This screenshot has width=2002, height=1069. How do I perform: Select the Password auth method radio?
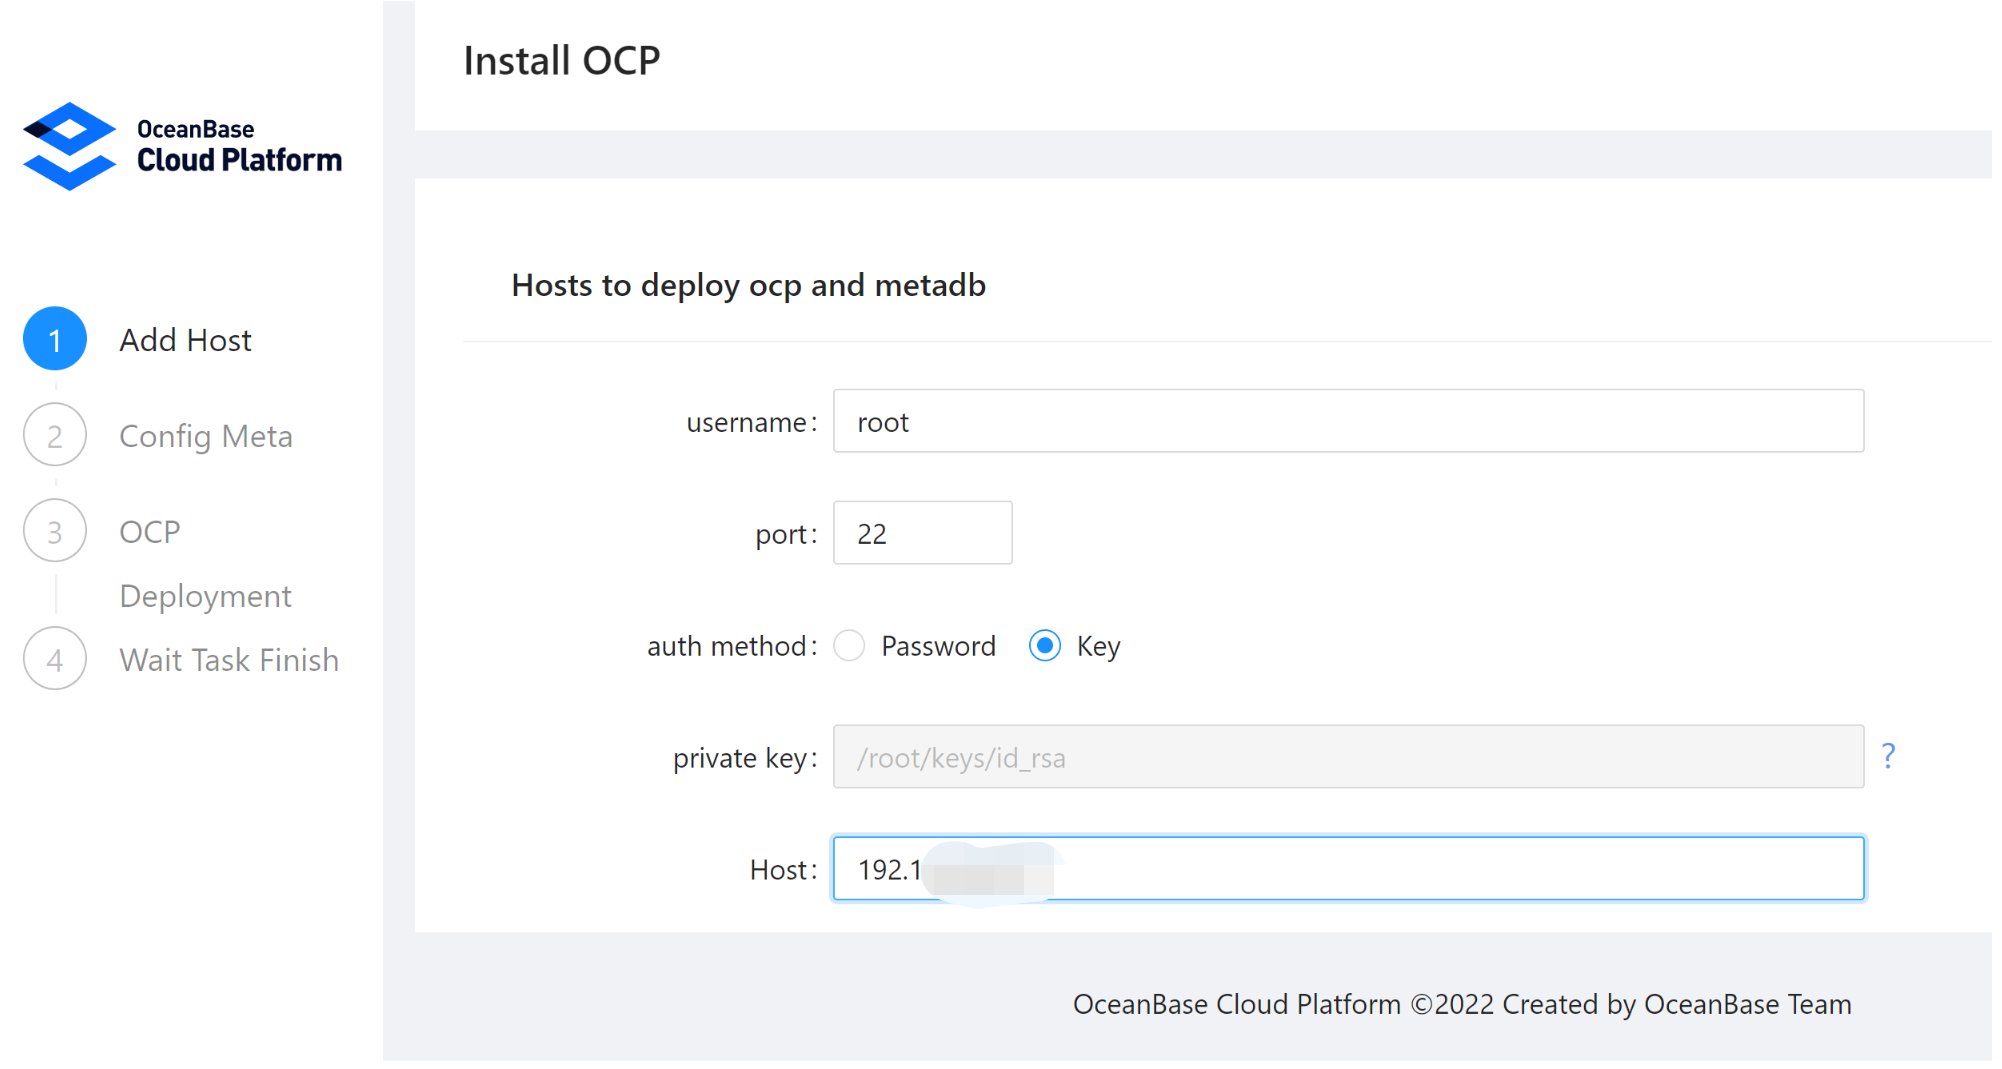[x=849, y=646]
